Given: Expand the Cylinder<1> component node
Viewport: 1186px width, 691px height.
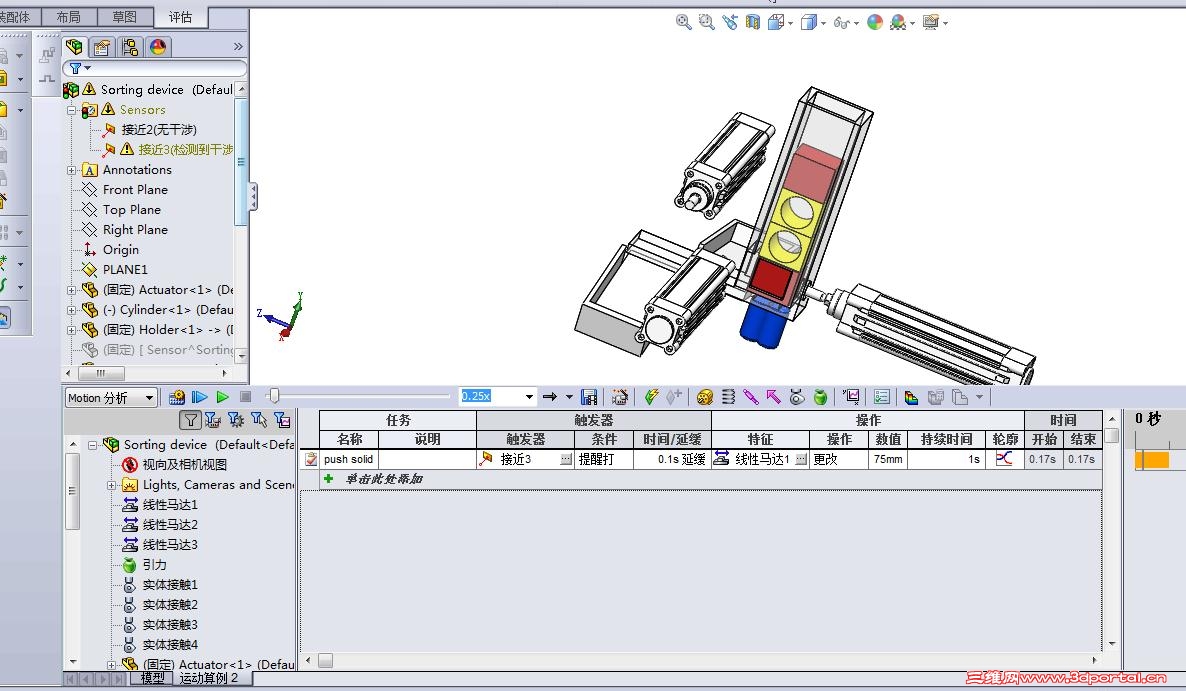Looking at the screenshot, I should [x=72, y=310].
